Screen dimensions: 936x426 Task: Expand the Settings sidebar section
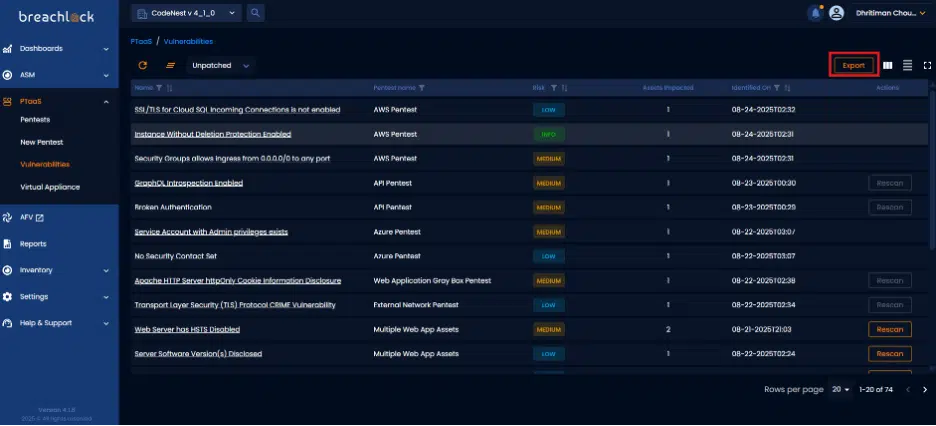click(106, 297)
